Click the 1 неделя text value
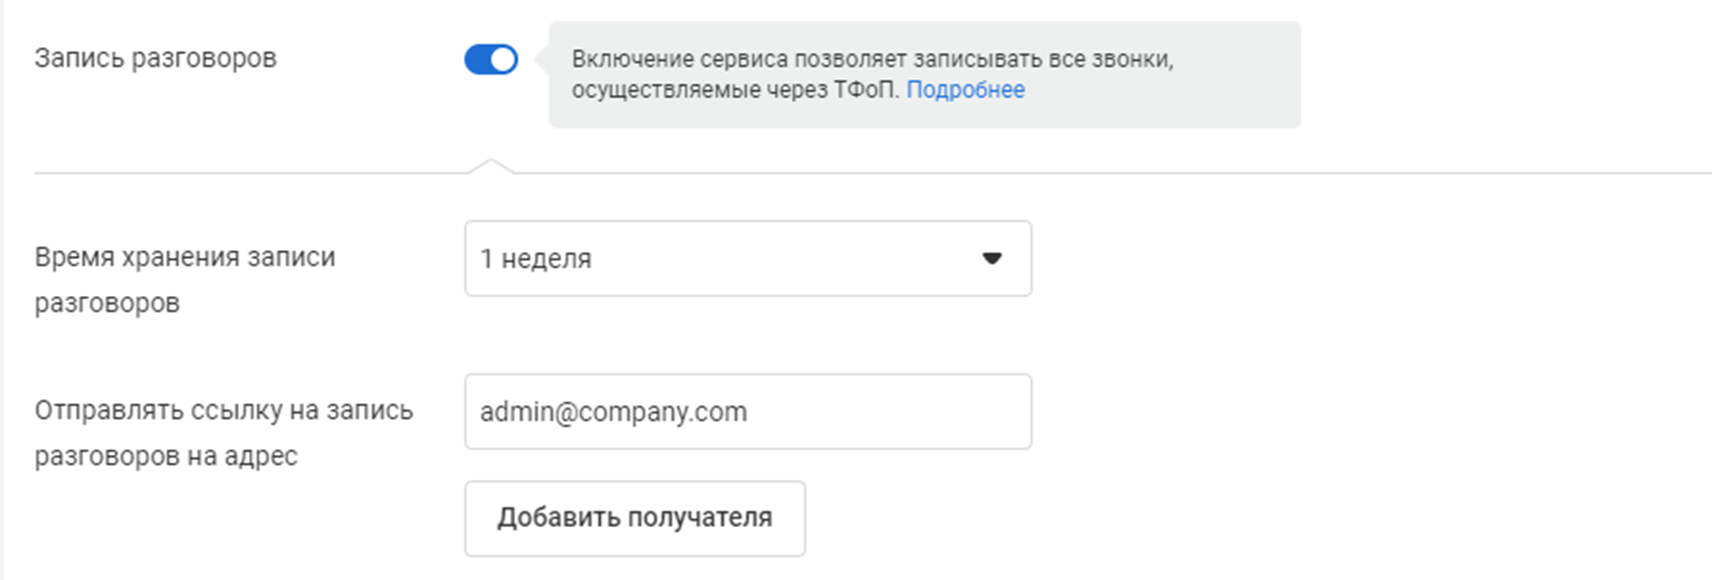Screen dimensions: 1712x580 pos(536,259)
